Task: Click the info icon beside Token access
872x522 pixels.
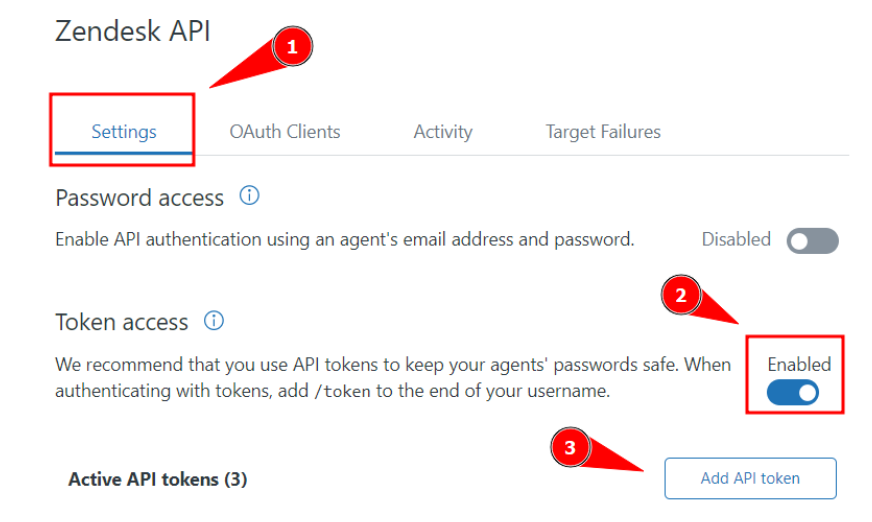Action: [214, 321]
